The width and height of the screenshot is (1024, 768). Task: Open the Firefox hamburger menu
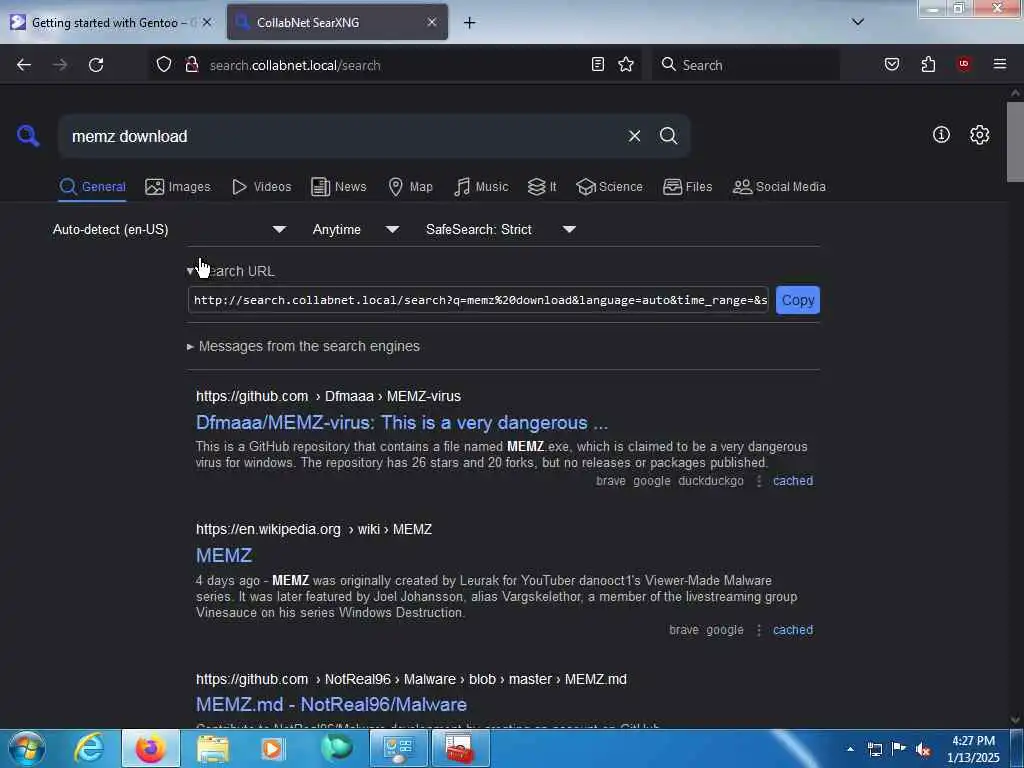pyautogui.click(x=999, y=64)
